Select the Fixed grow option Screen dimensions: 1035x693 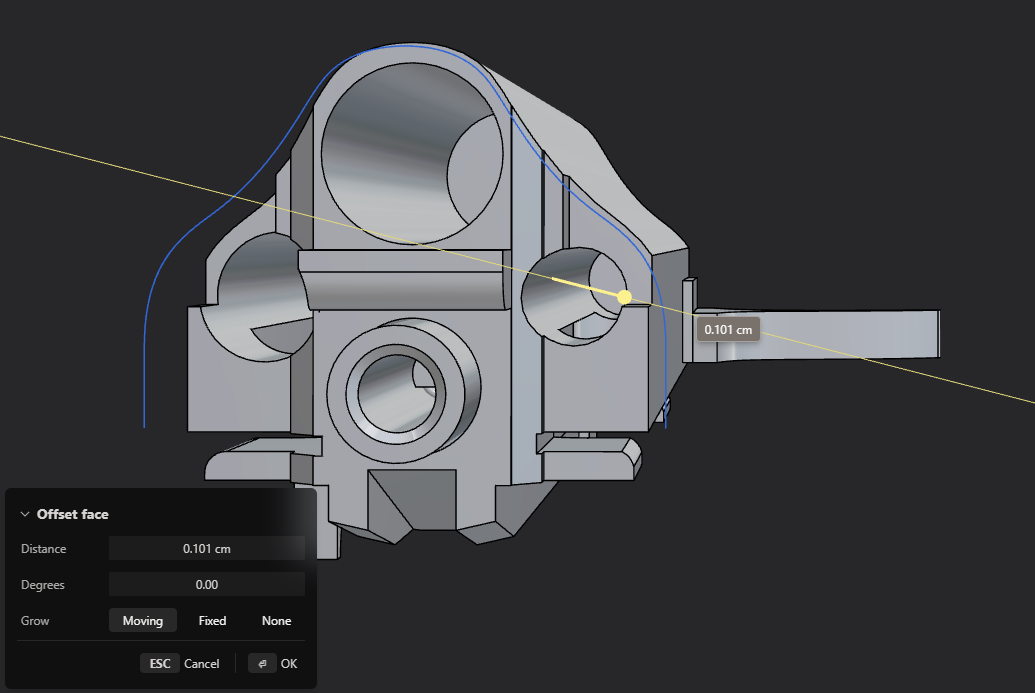point(212,620)
